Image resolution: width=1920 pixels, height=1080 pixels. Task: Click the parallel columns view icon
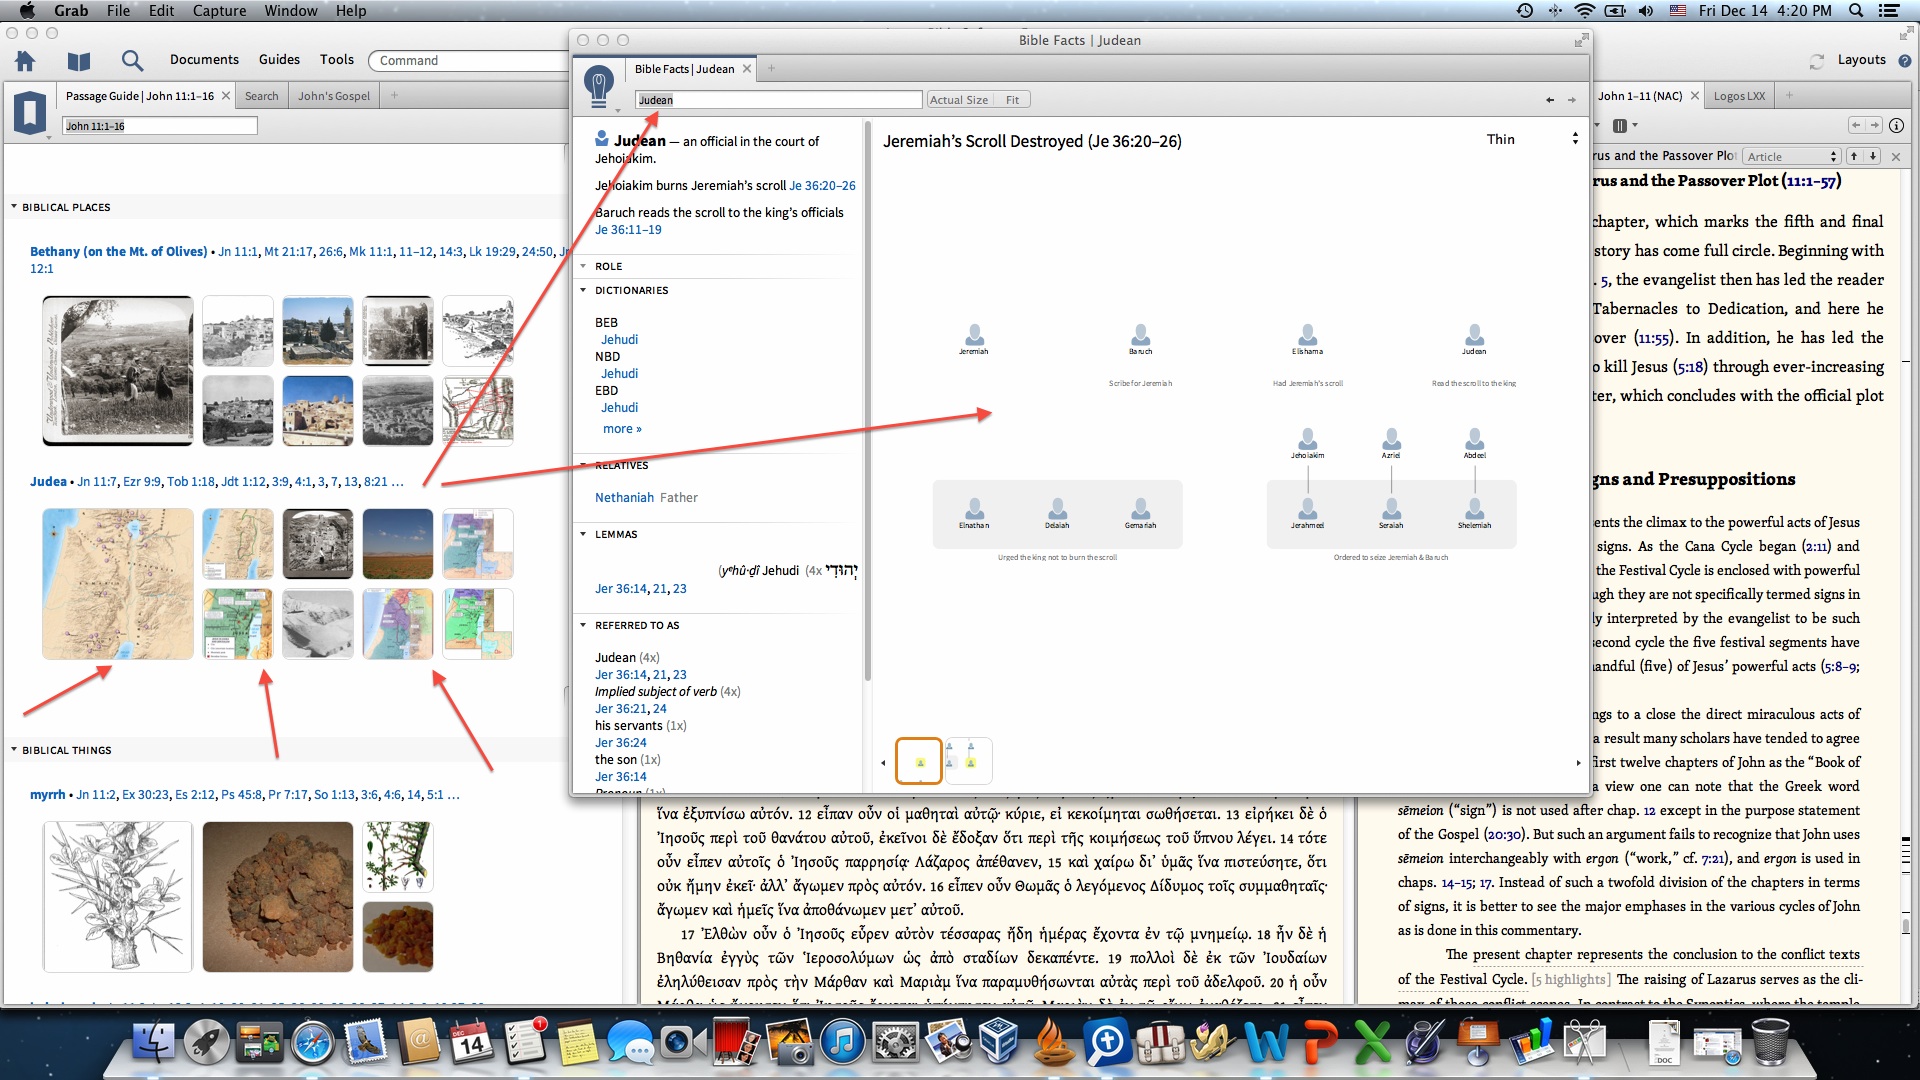[x=1619, y=125]
